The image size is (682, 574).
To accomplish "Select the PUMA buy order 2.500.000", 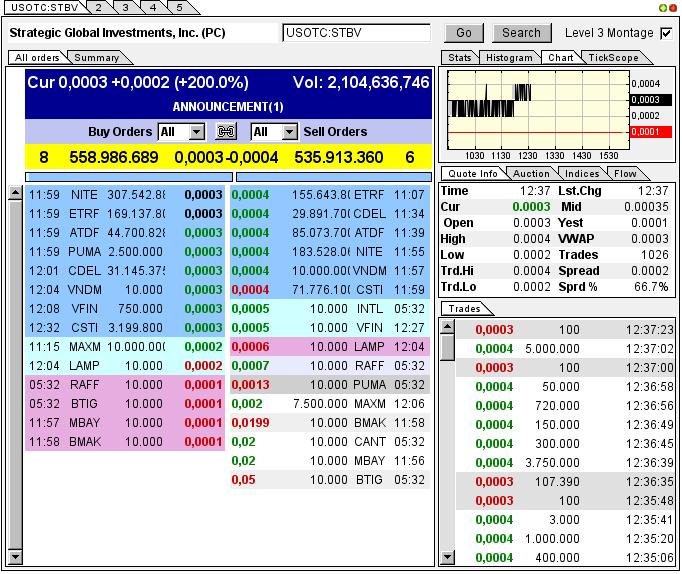I will coord(125,252).
